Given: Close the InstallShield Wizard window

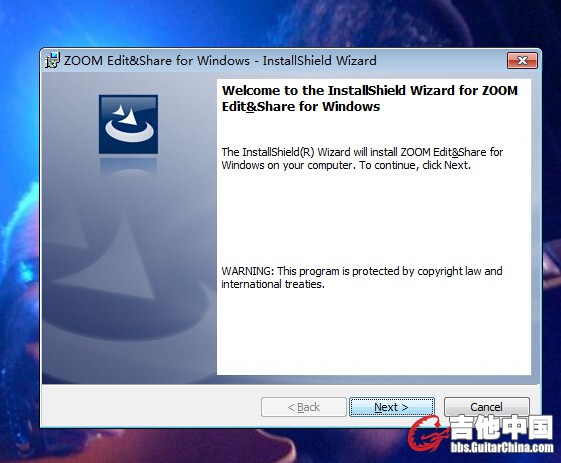Looking at the screenshot, I should pos(522,60).
